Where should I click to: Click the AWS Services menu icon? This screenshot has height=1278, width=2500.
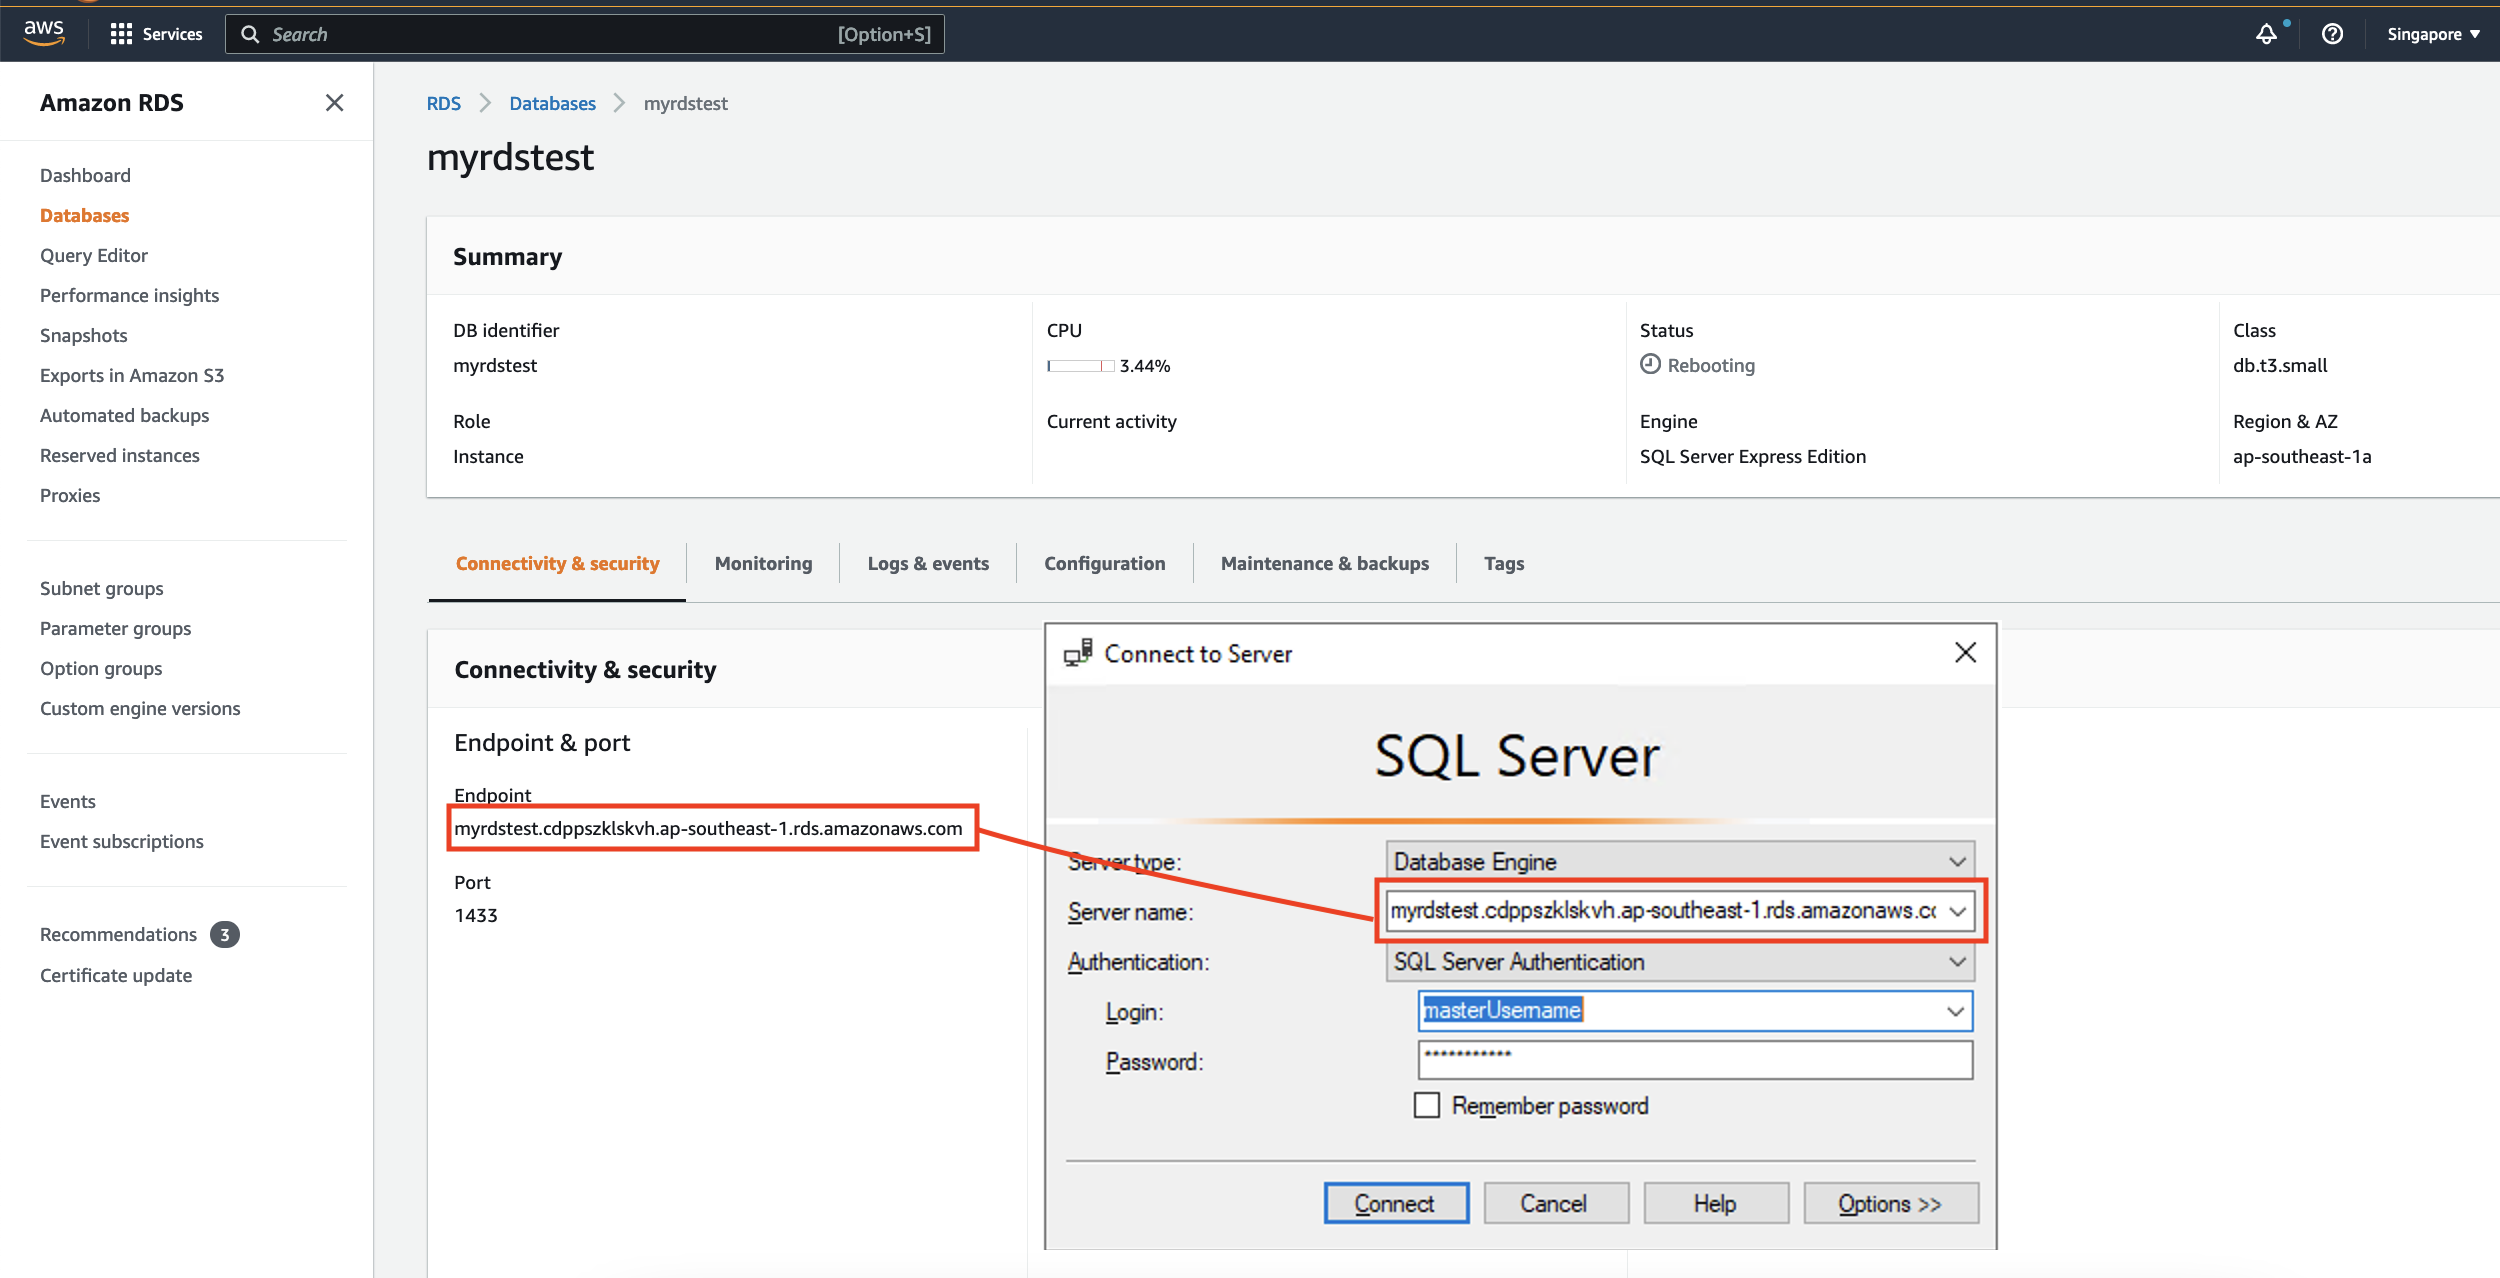tap(124, 33)
